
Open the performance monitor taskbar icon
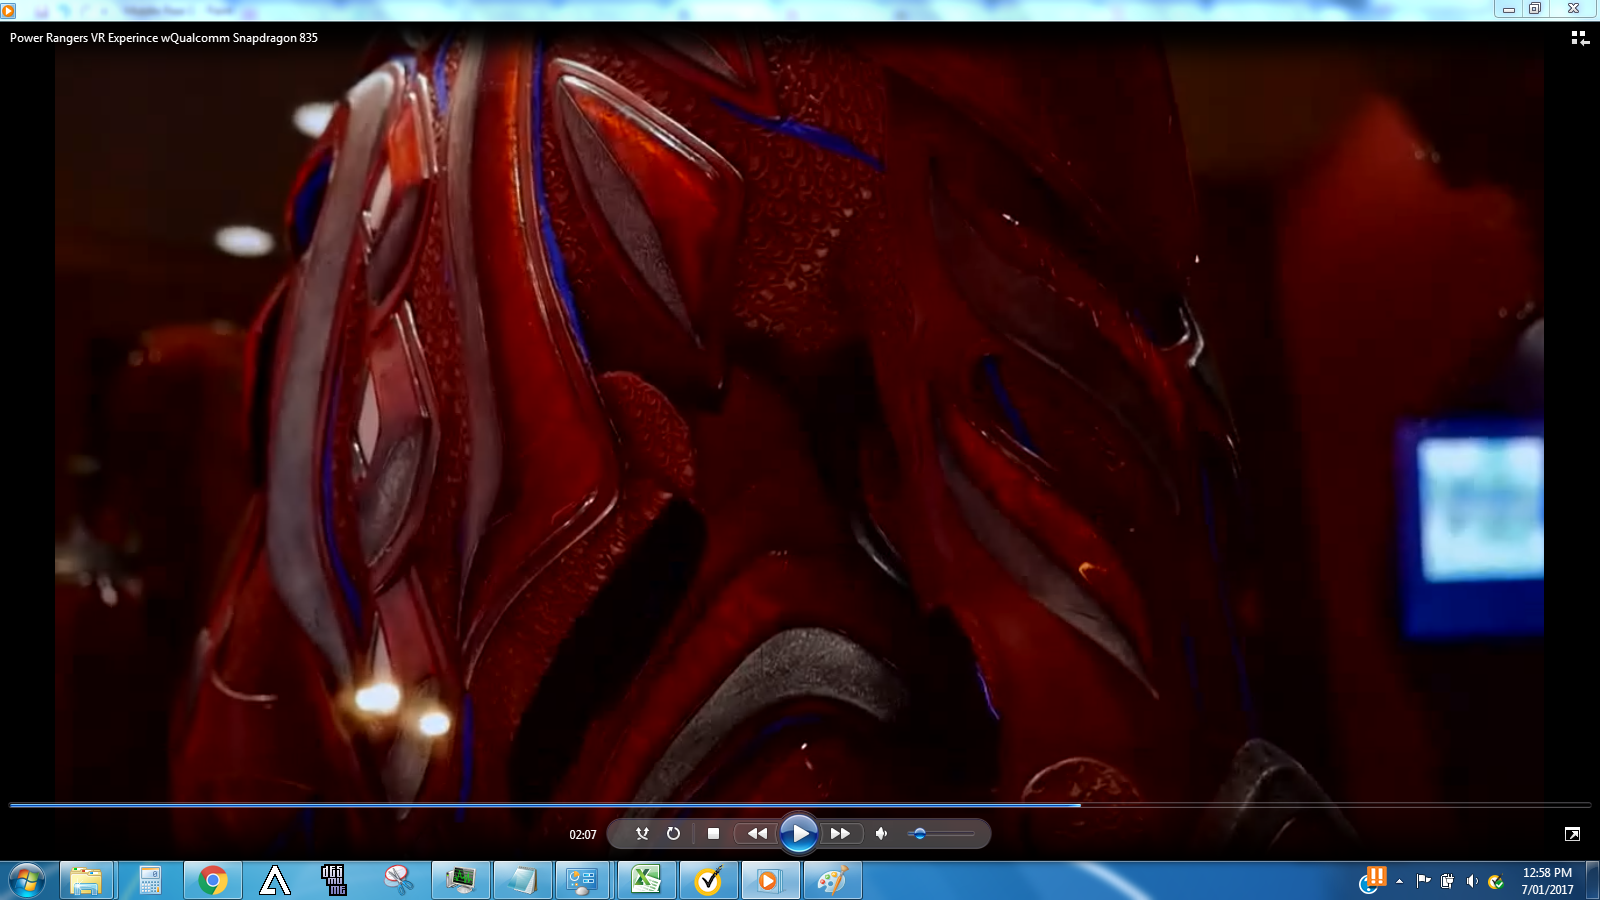pyautogui.click(x=460, y=881)
